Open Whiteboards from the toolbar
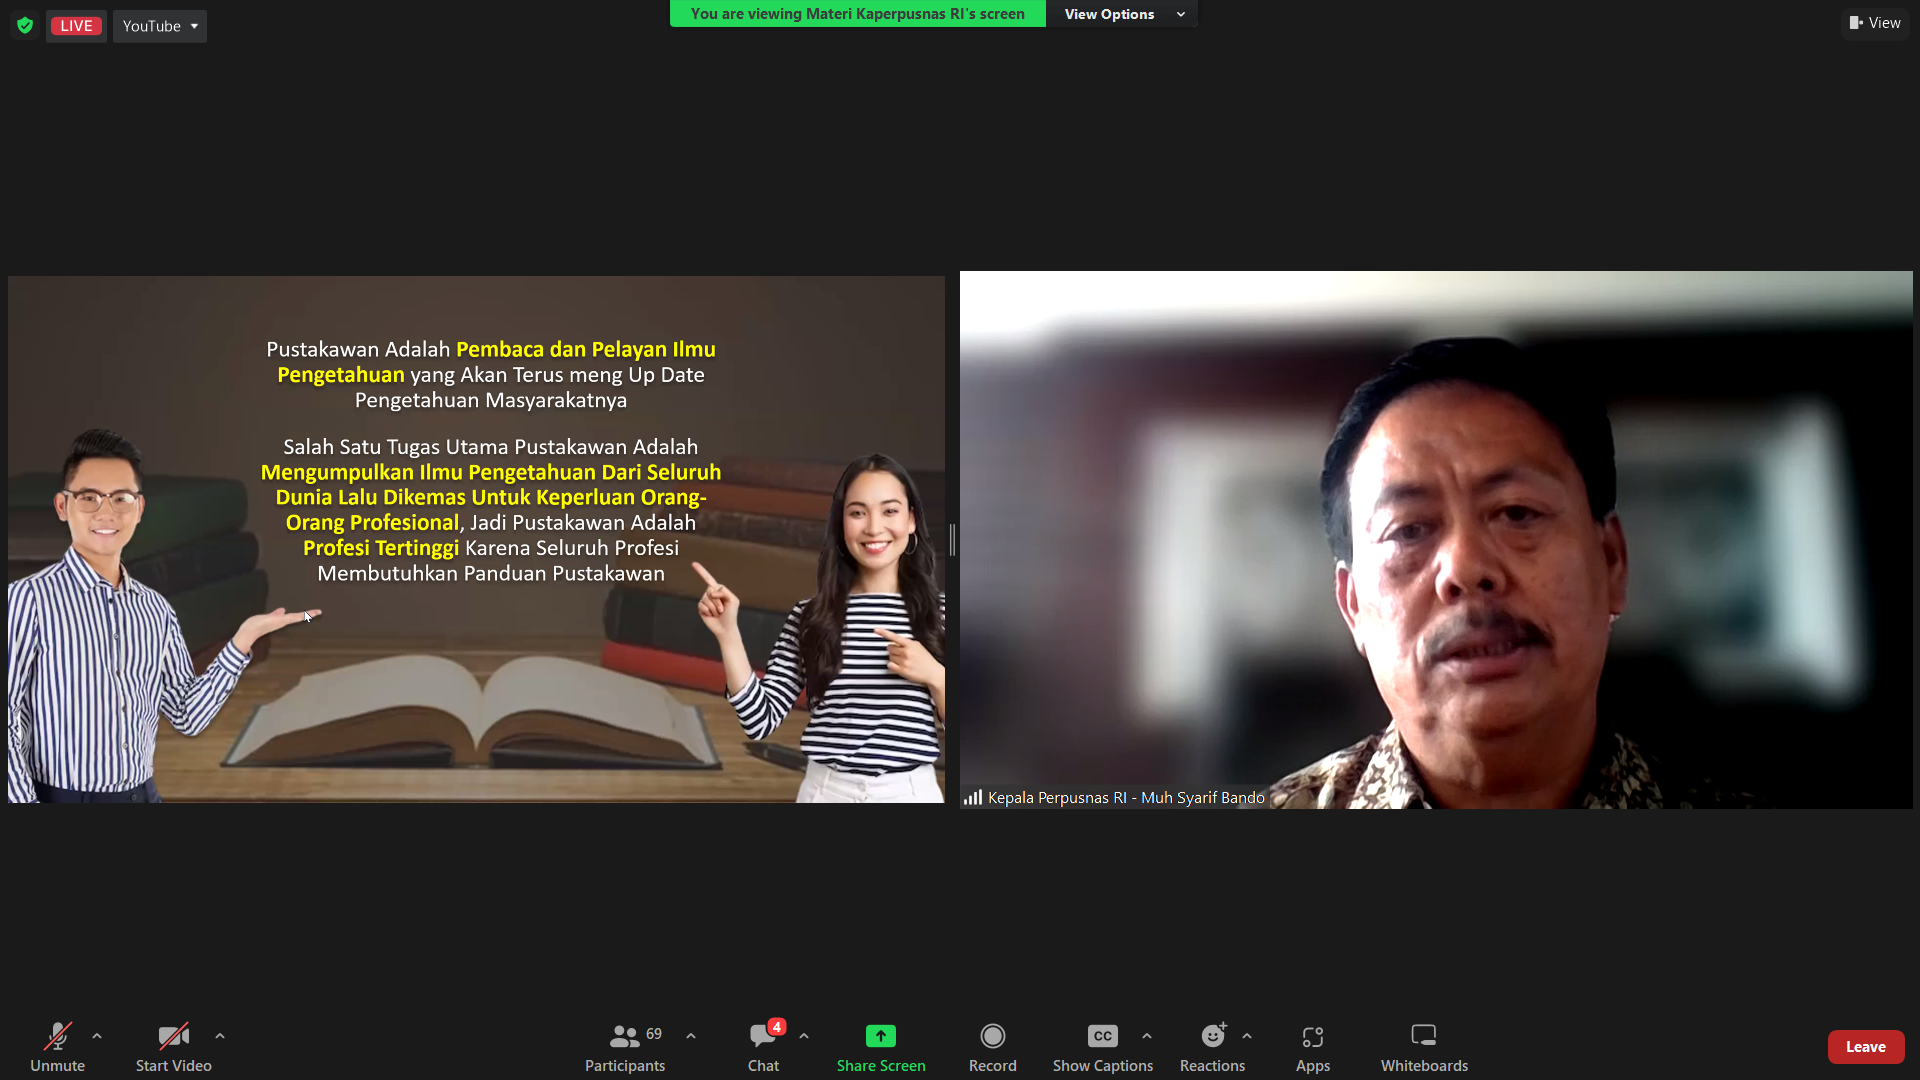The image size is (1920, 1080). [x=1424, y=1036]
